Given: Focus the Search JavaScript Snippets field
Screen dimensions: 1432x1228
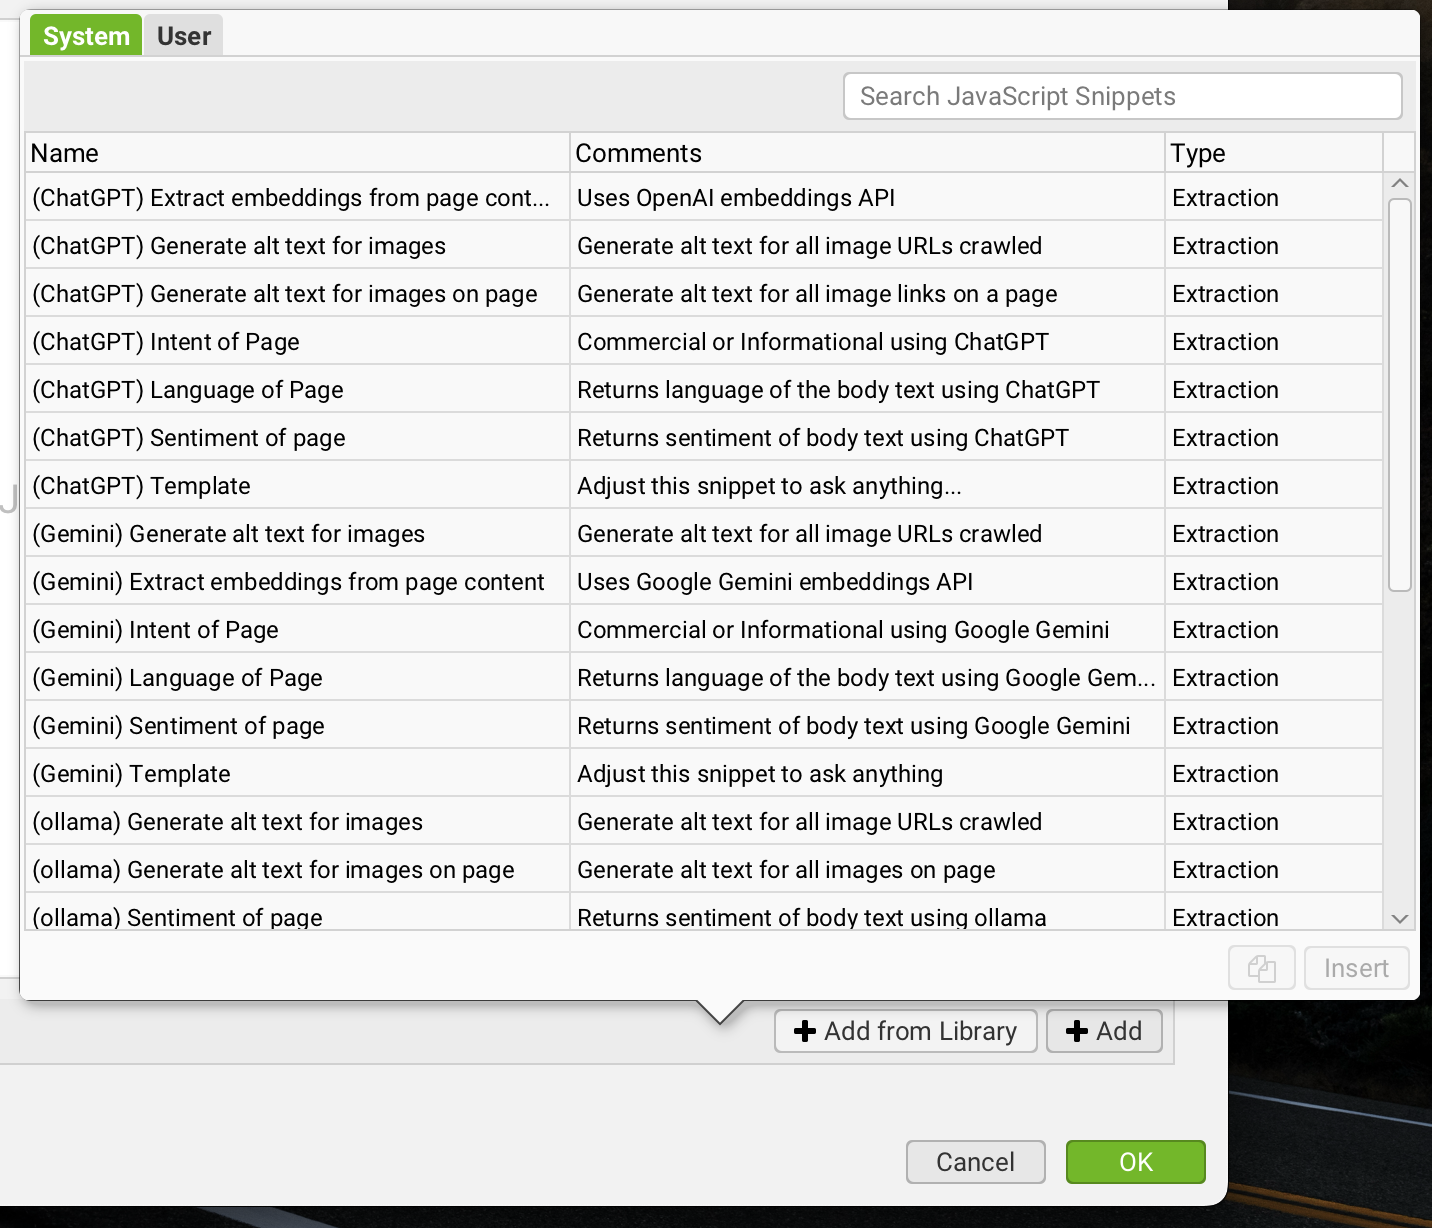Looking at the screenshot, I should 1122,96.
